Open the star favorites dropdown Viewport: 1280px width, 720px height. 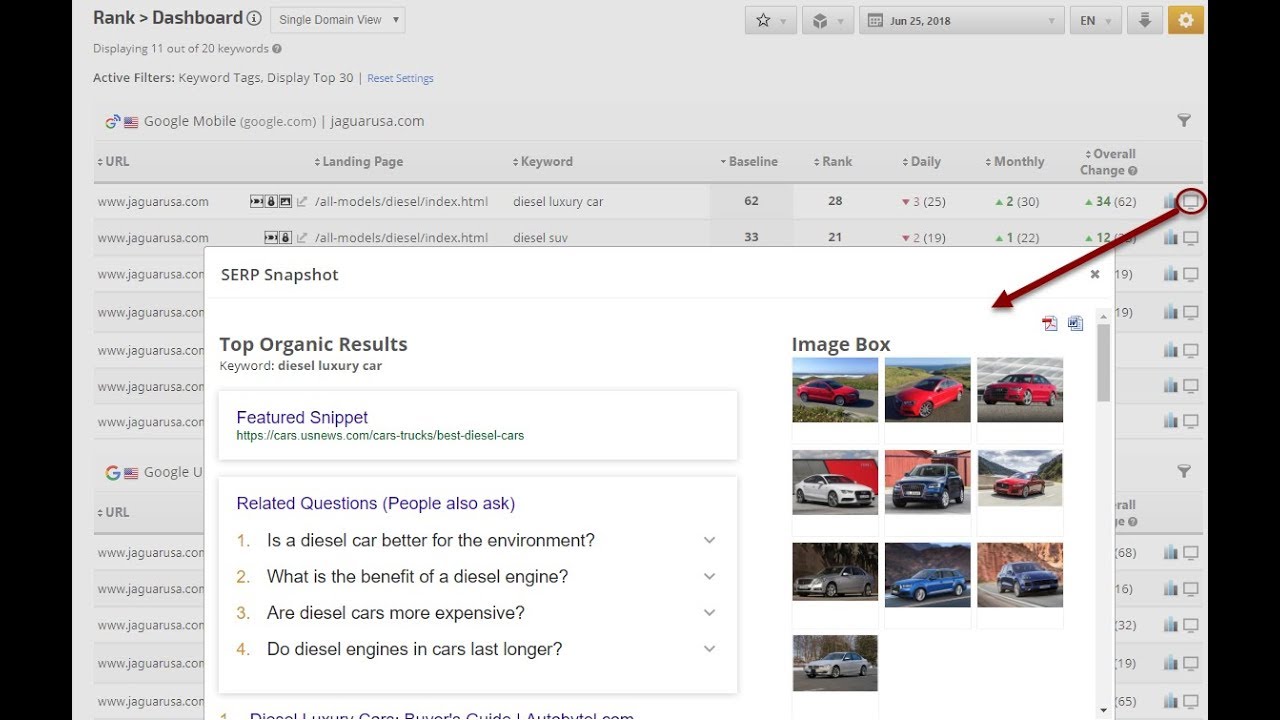coord(770,20)
